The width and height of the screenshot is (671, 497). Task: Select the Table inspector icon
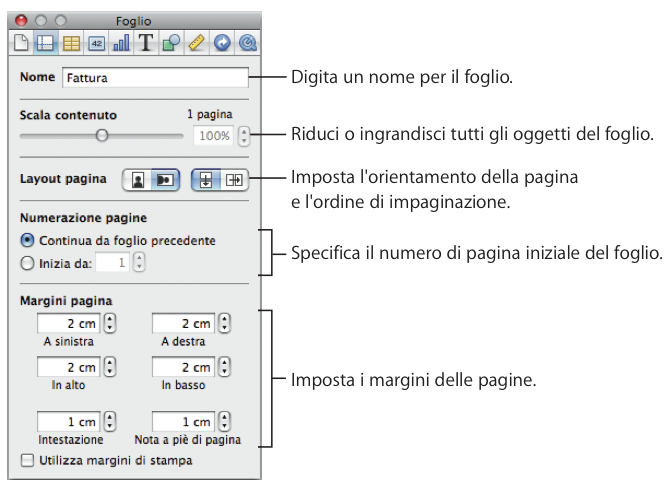[71, 43]
